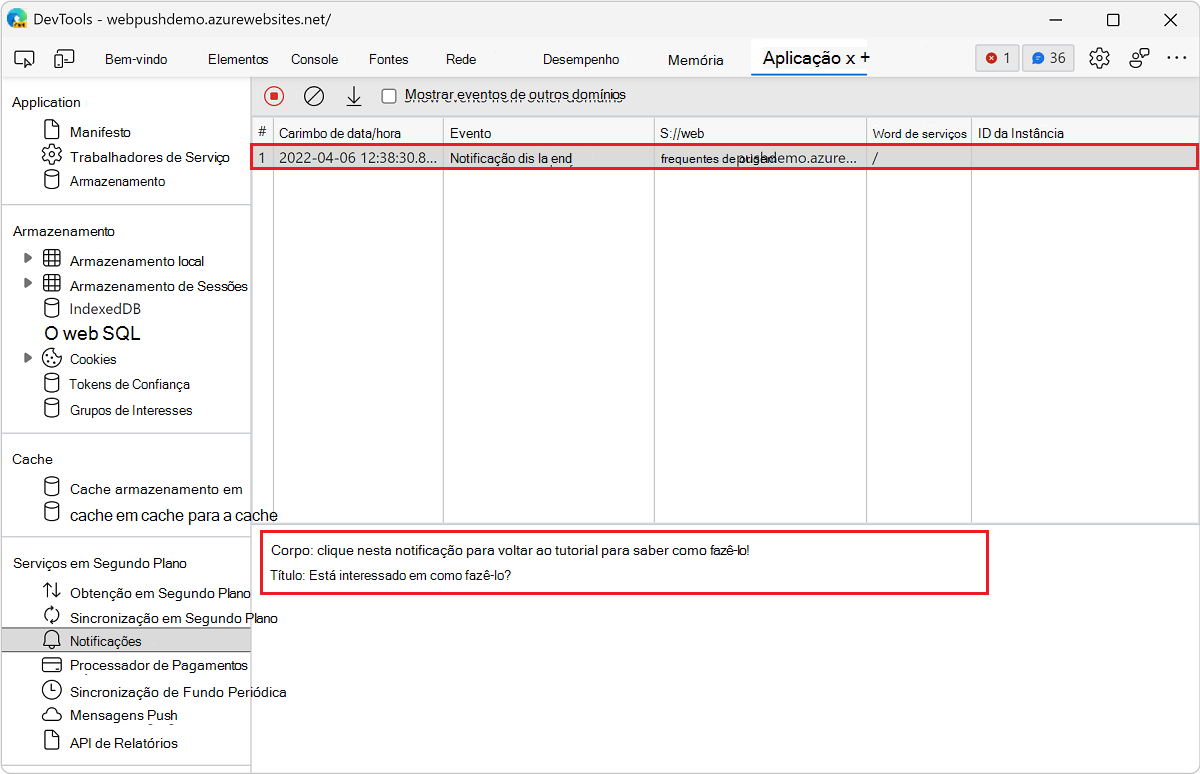
Task: Expand the Cookies section
Action: (x=28, y=358)
